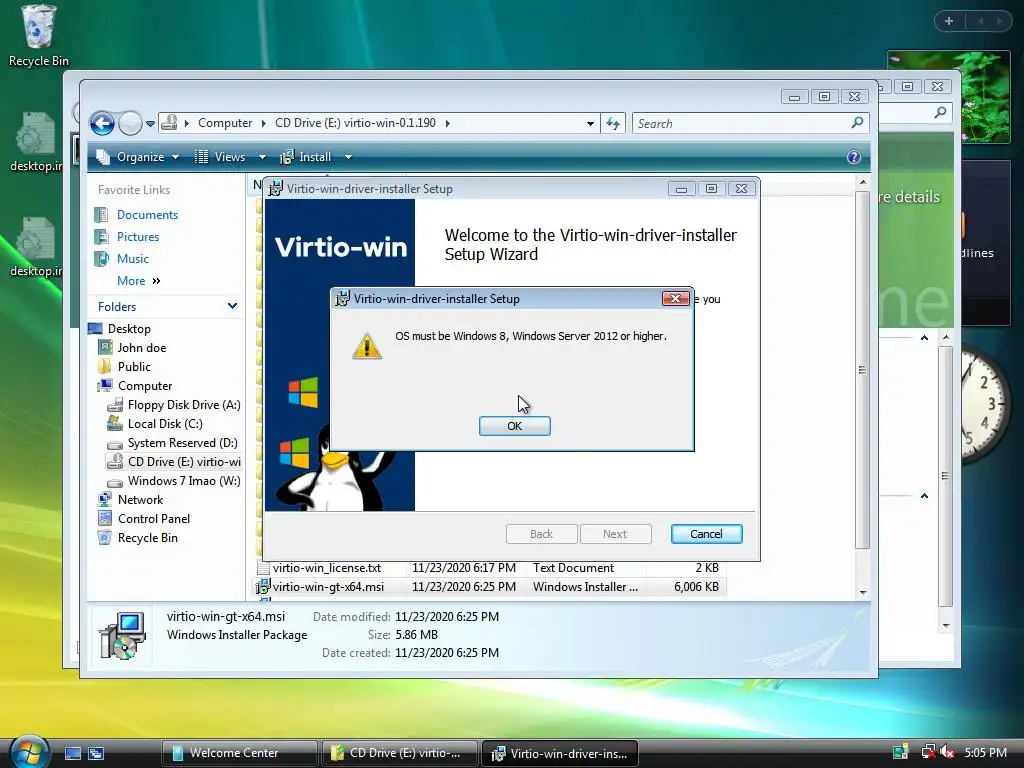Open Music favorite link
The width and height of the screenshot is (1024, 768).
pyautogui.click(x=133, y=259)
